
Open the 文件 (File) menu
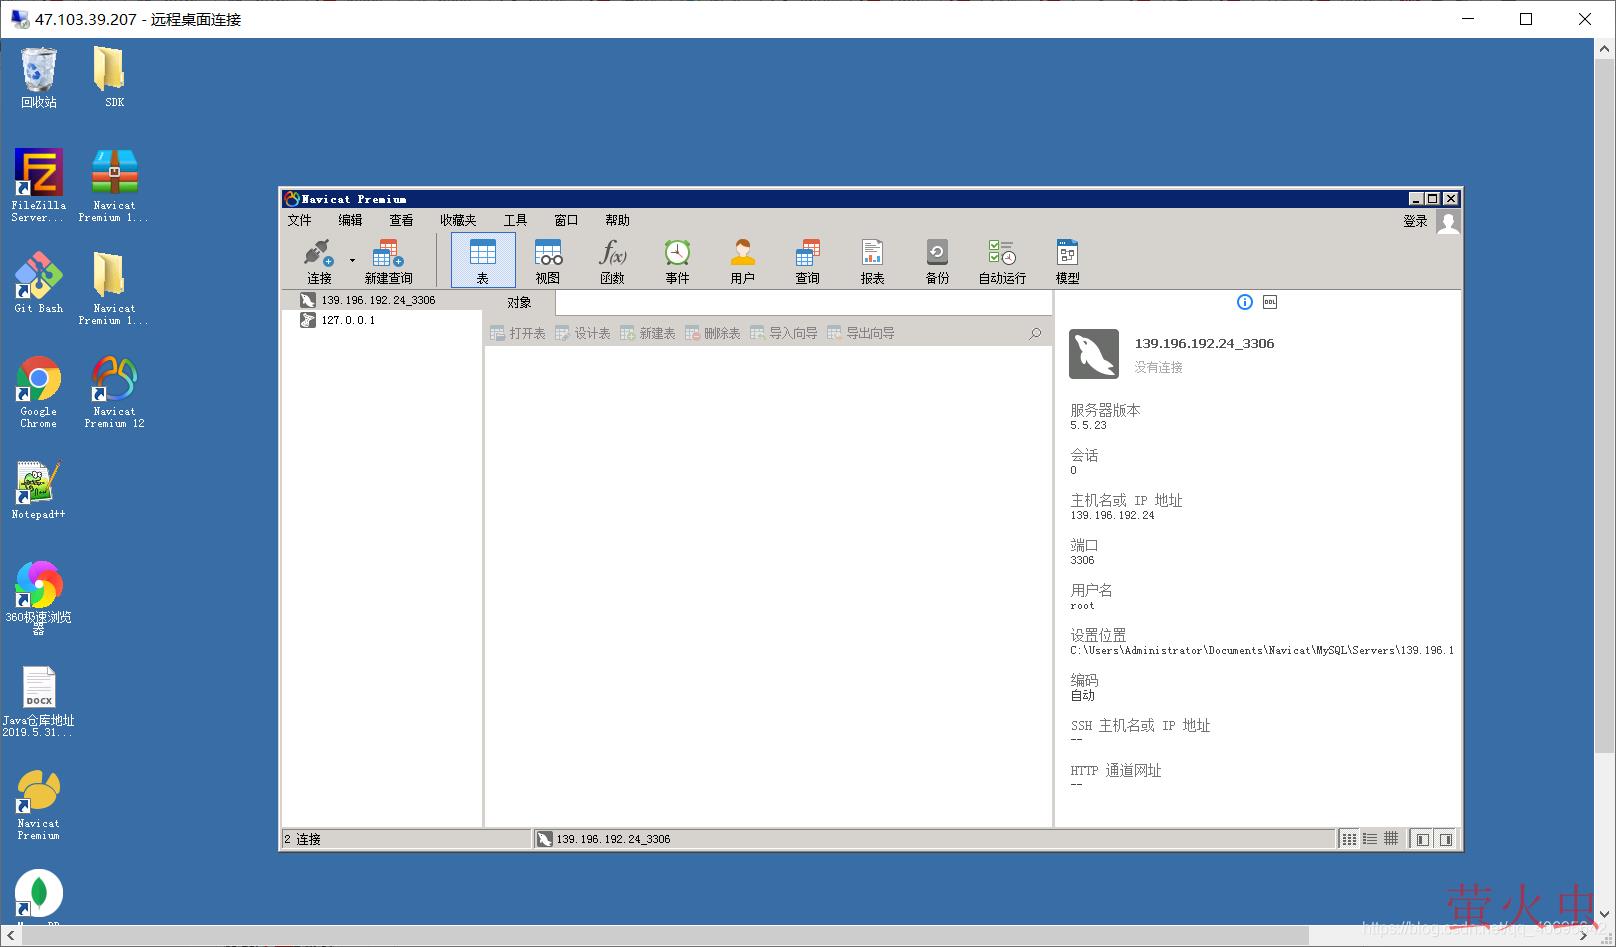click(x=299, y=220)
